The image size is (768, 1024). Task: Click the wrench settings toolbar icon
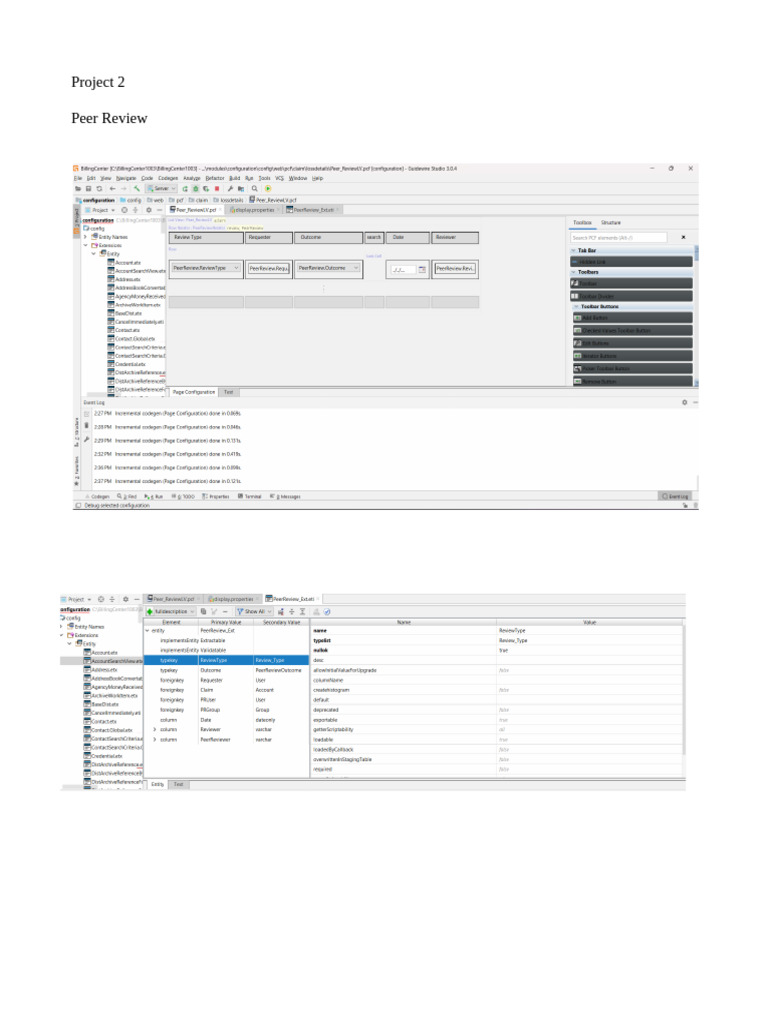(230, 189)
